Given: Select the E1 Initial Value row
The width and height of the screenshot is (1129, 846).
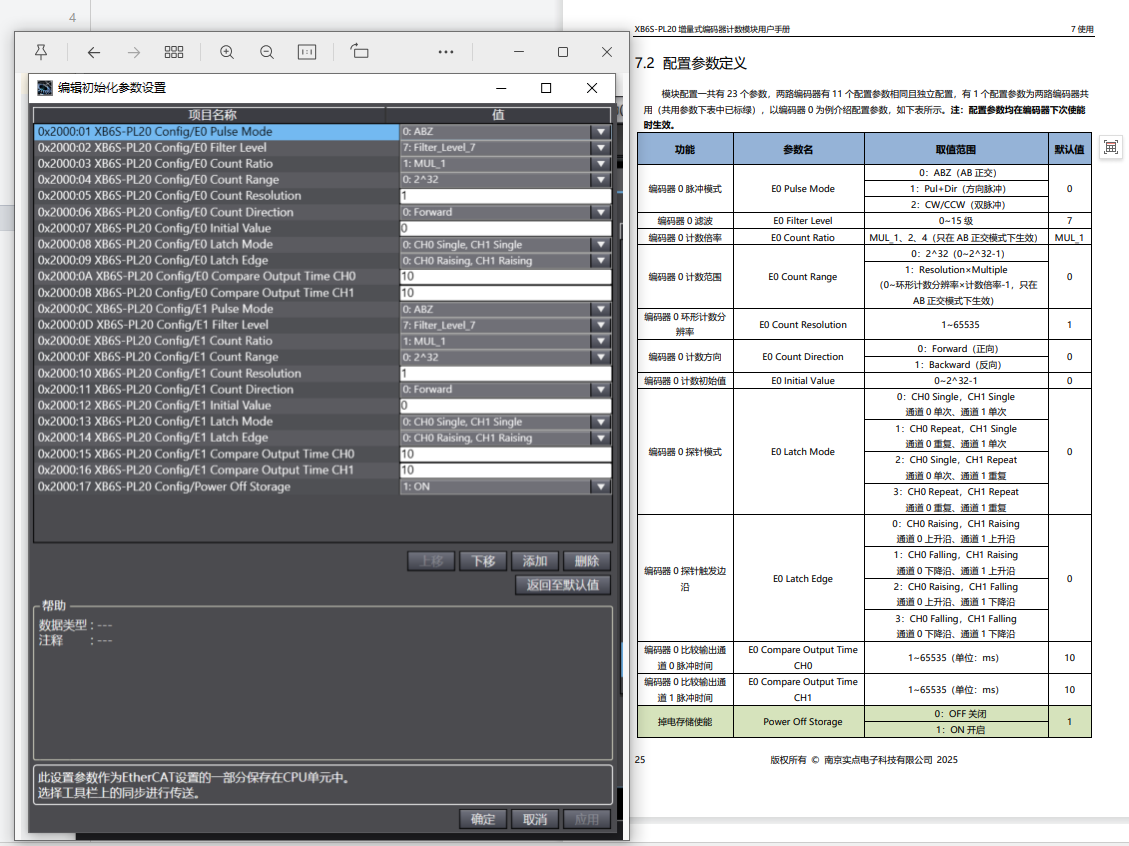Looking at the screenshot, I should (x=215, y=406).
